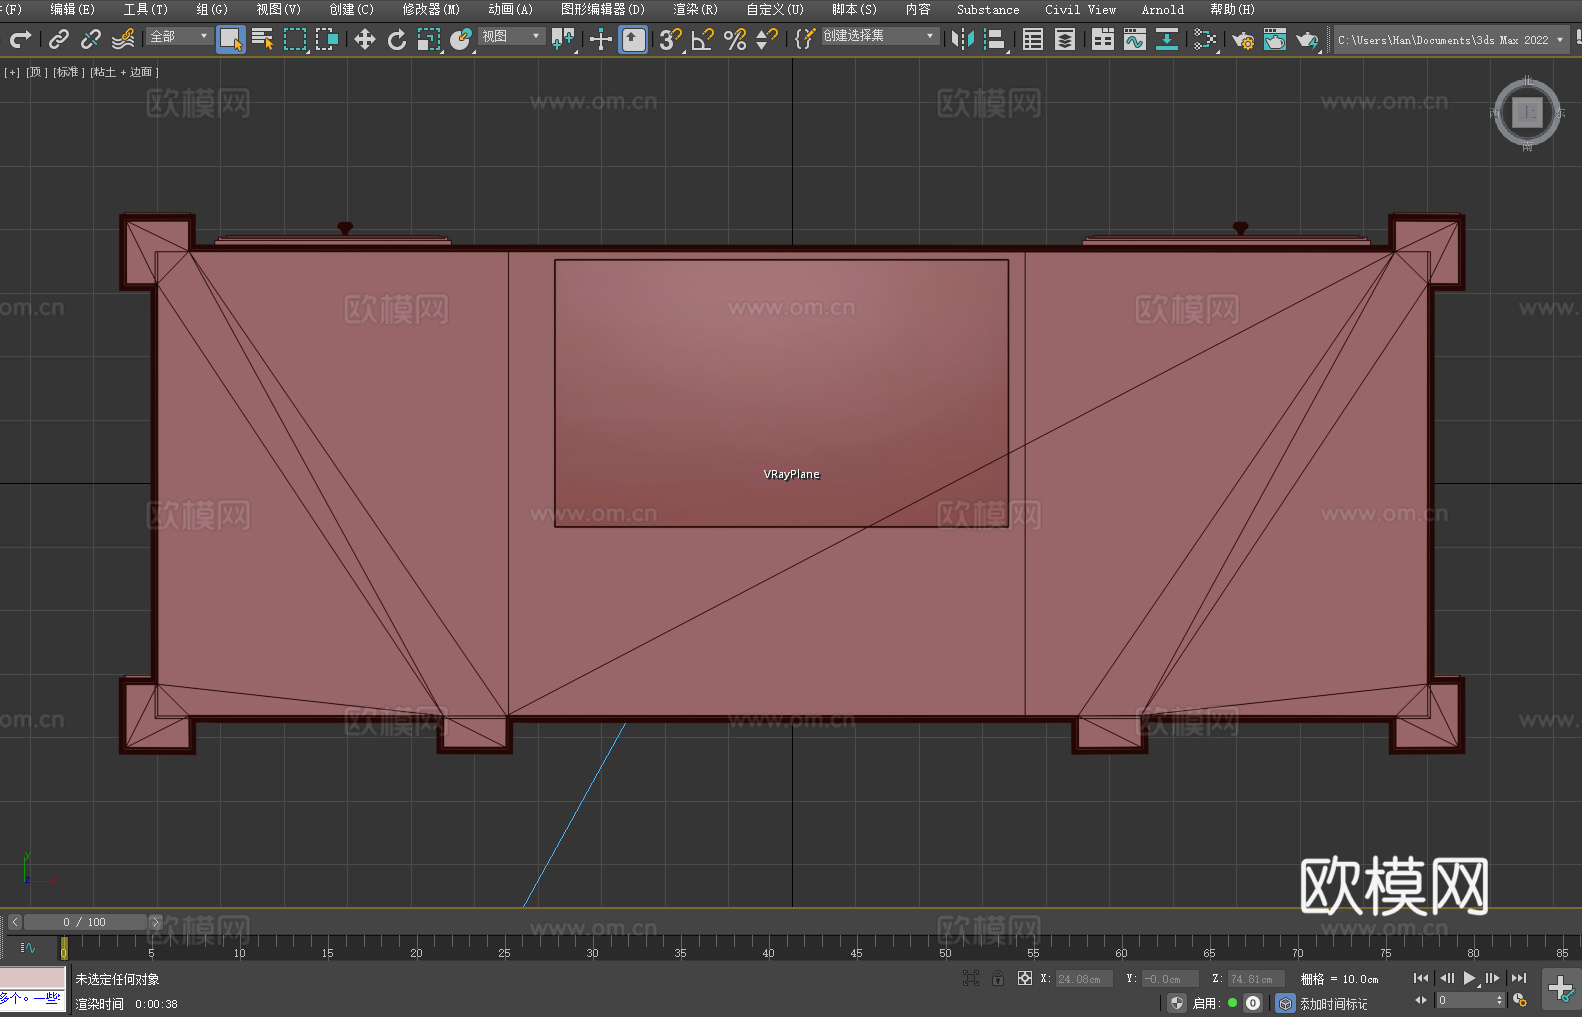
Task: Click Use Pivot Point Center button
Action: coord(563,39)
